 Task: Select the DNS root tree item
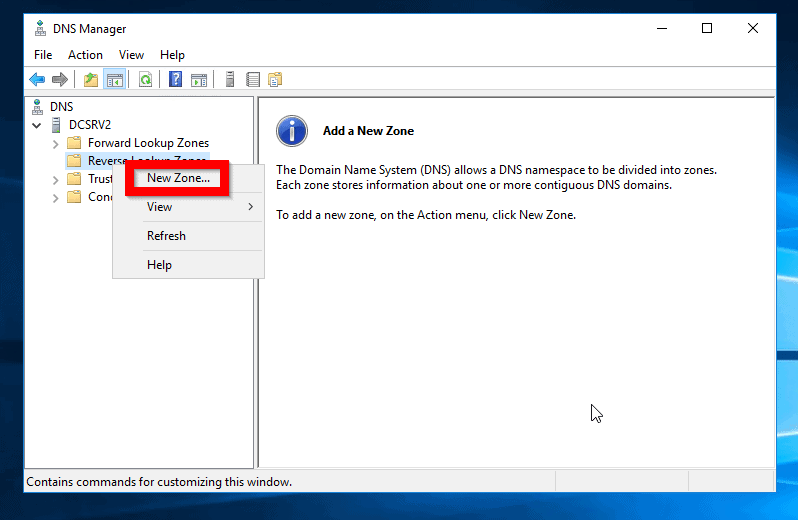pyautogui.click(x=62, y=107)
